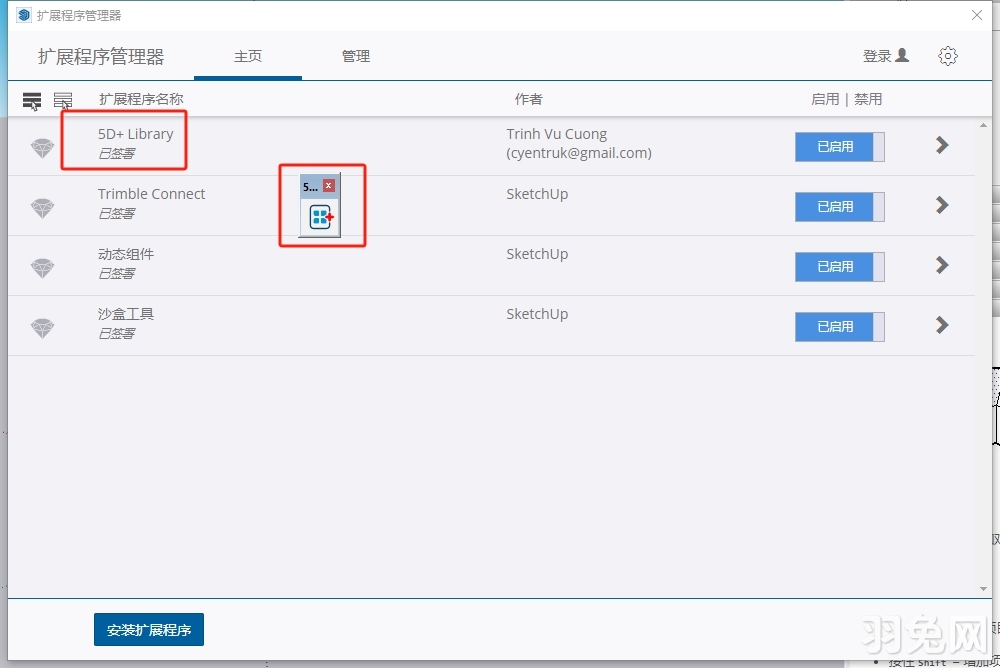The width and height of the screenshot is (1000, 668).
Task: Click the Trimble Connect diamond extension icon
Action: (x=42, y=207)
